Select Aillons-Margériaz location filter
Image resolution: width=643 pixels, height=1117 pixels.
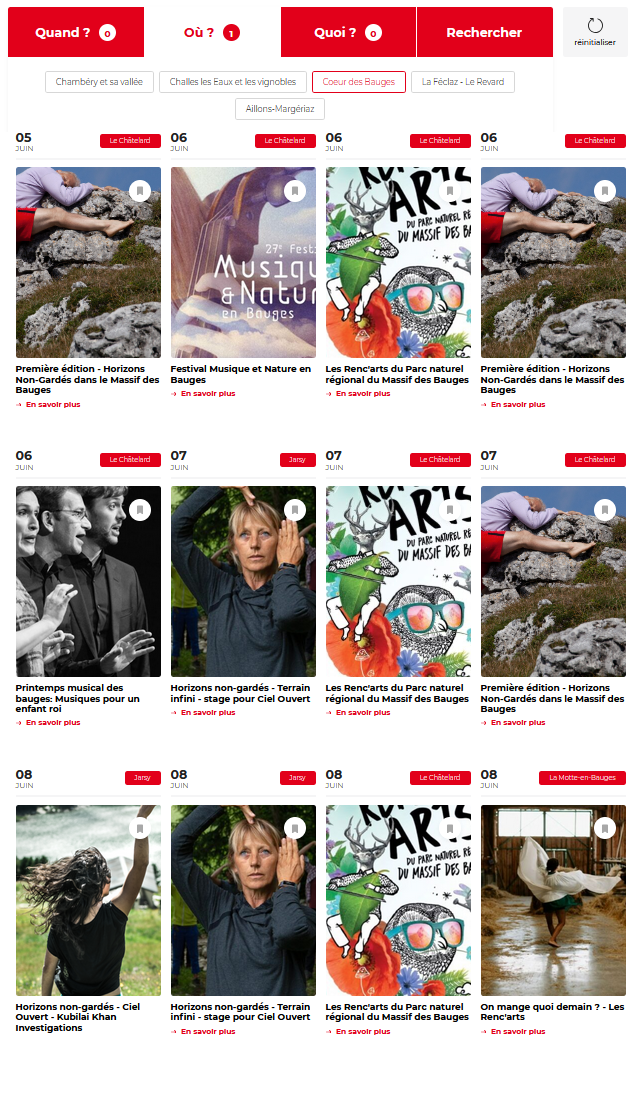280,109
